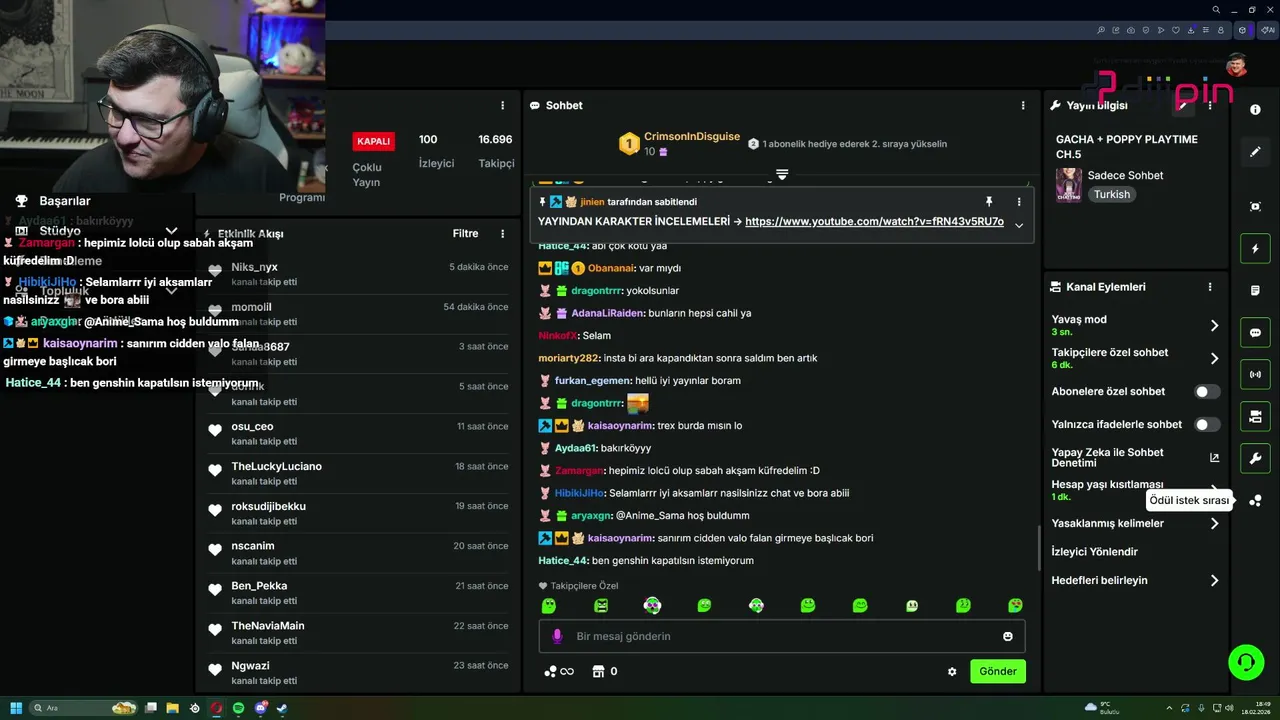Open Yayın bilgisi three-dot menu
The width and height of the screenshot is (1280, 720).
pos(1209,105)
